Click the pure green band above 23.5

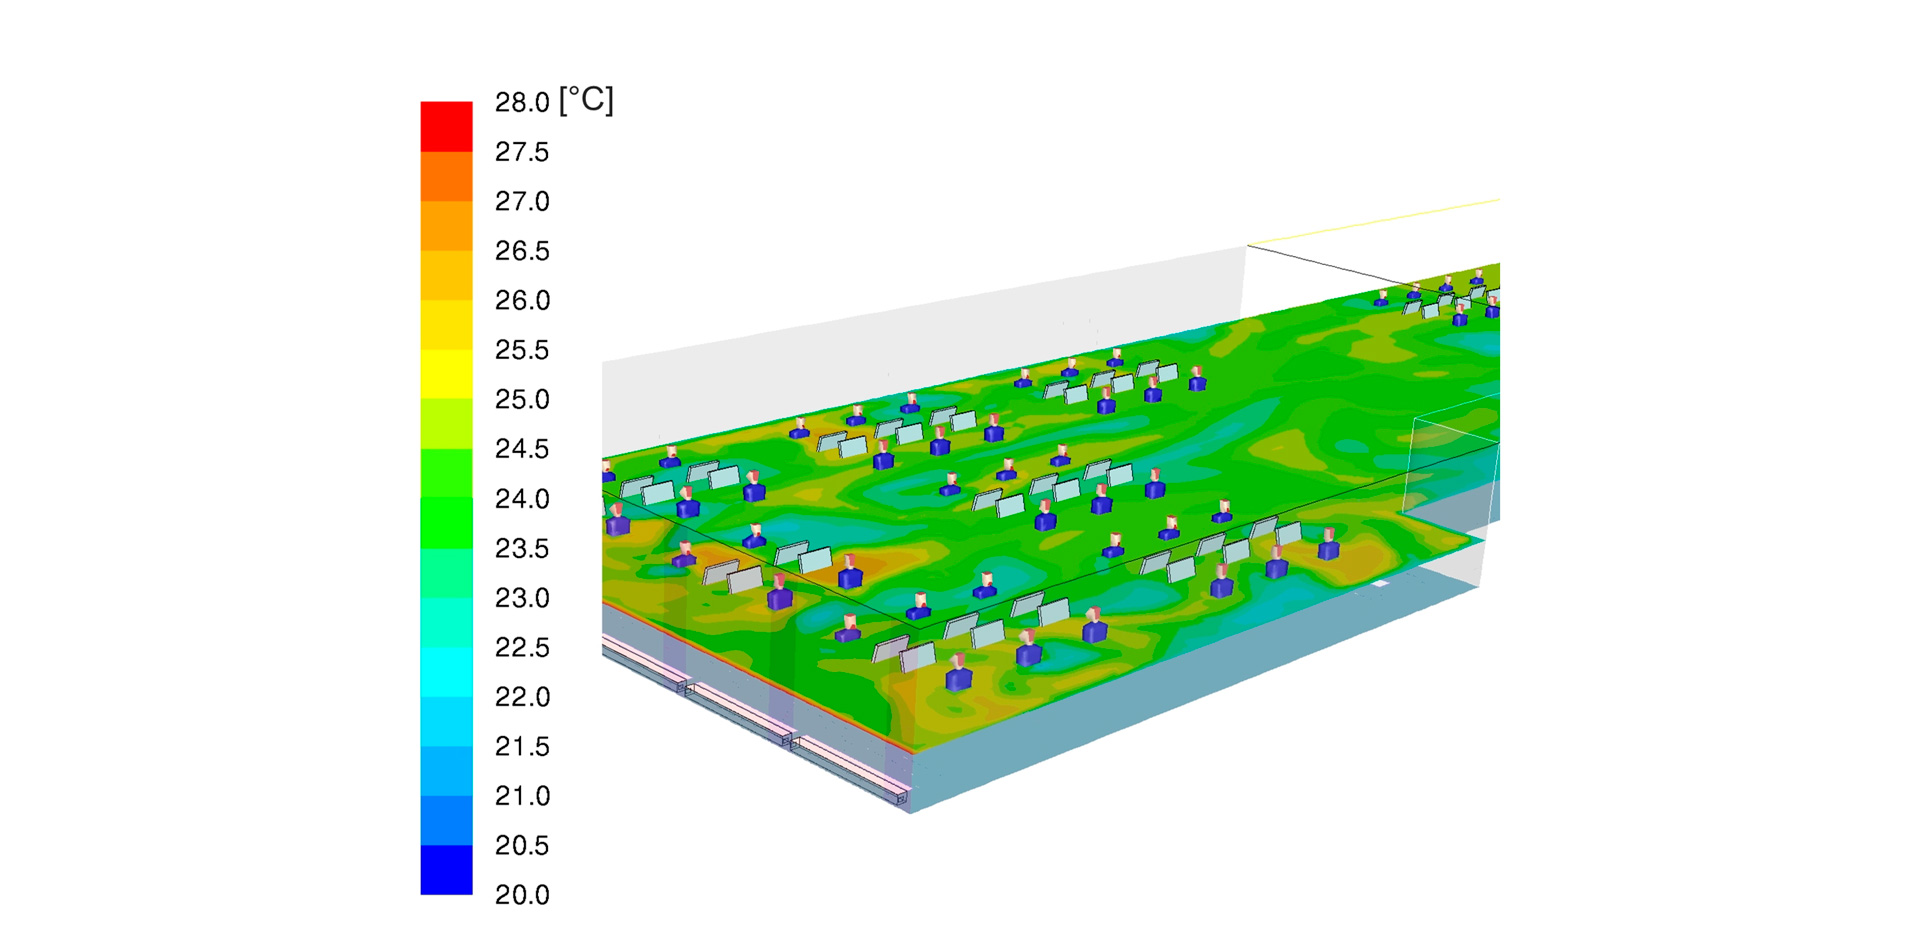[446, 523]
